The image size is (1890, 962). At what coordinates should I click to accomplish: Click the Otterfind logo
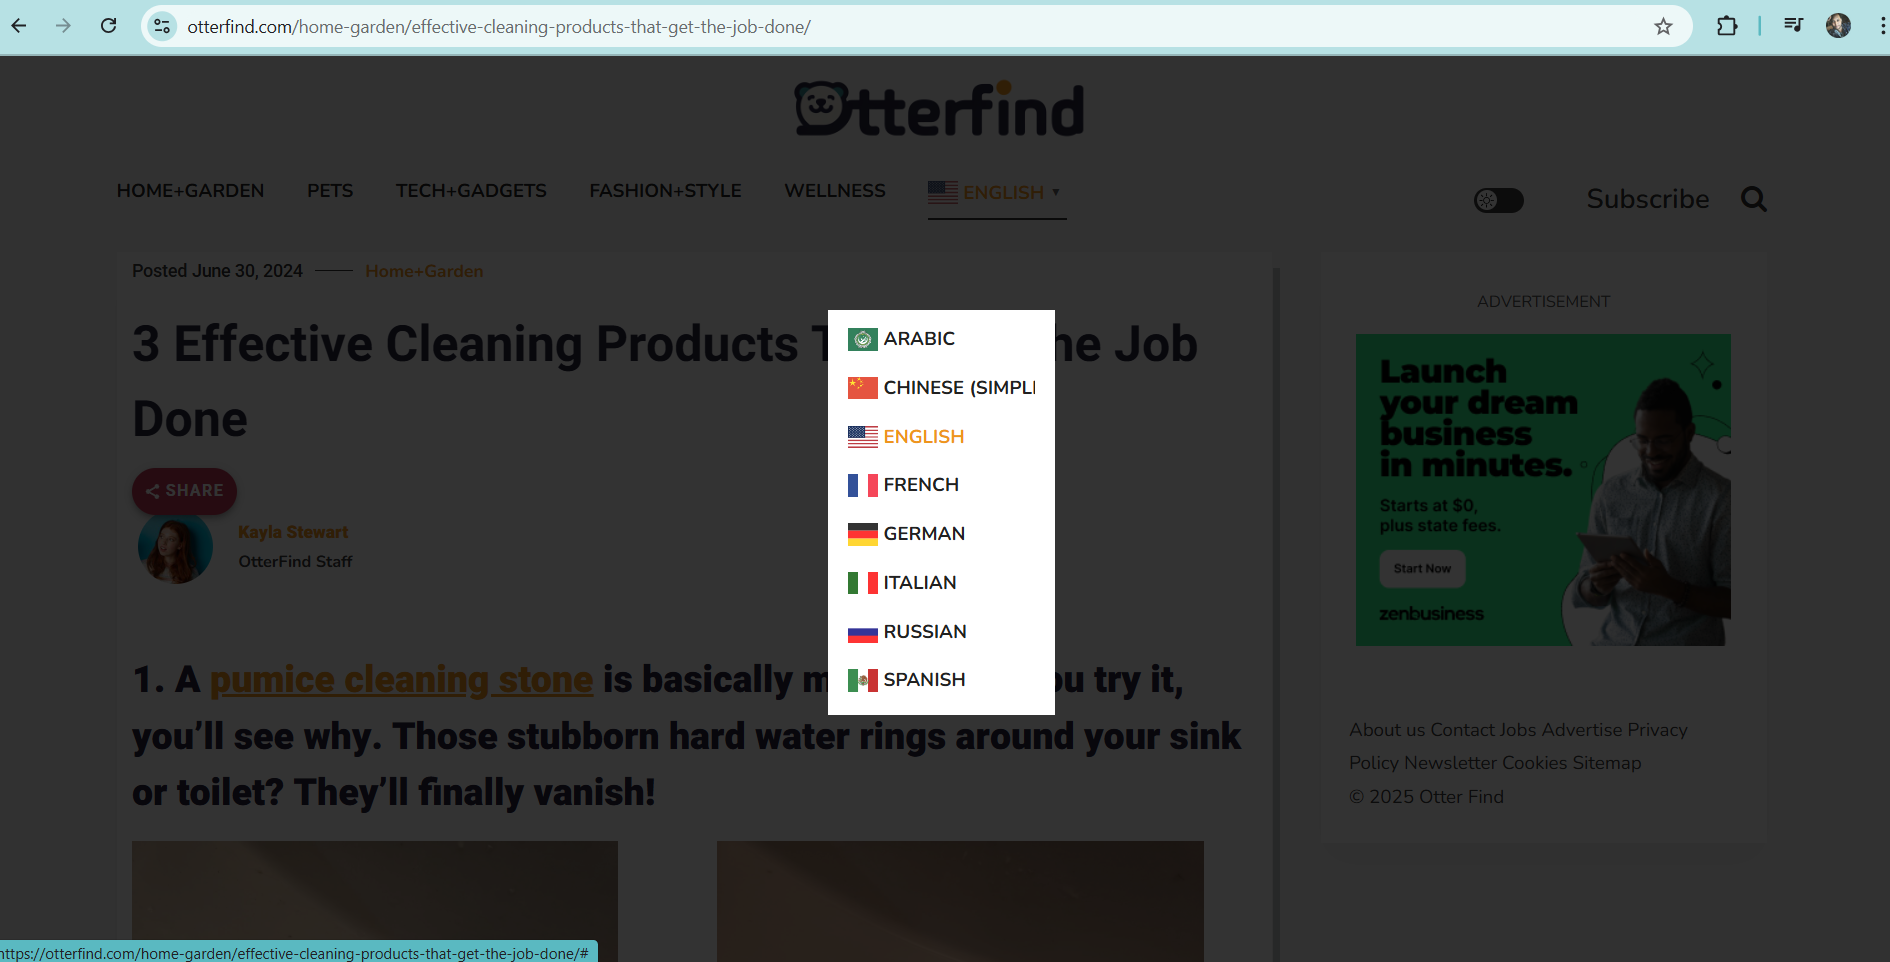pyautogui.click(x=940, y=110)
